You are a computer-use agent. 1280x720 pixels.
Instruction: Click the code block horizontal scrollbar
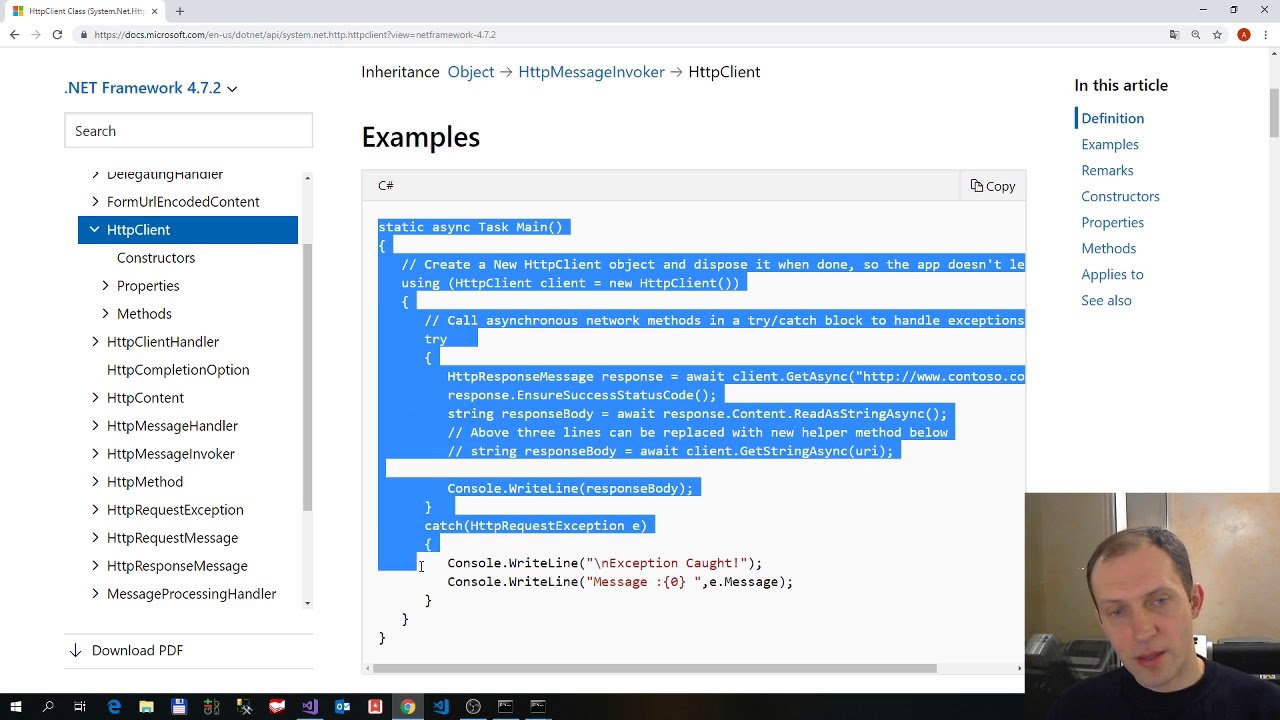655,668
